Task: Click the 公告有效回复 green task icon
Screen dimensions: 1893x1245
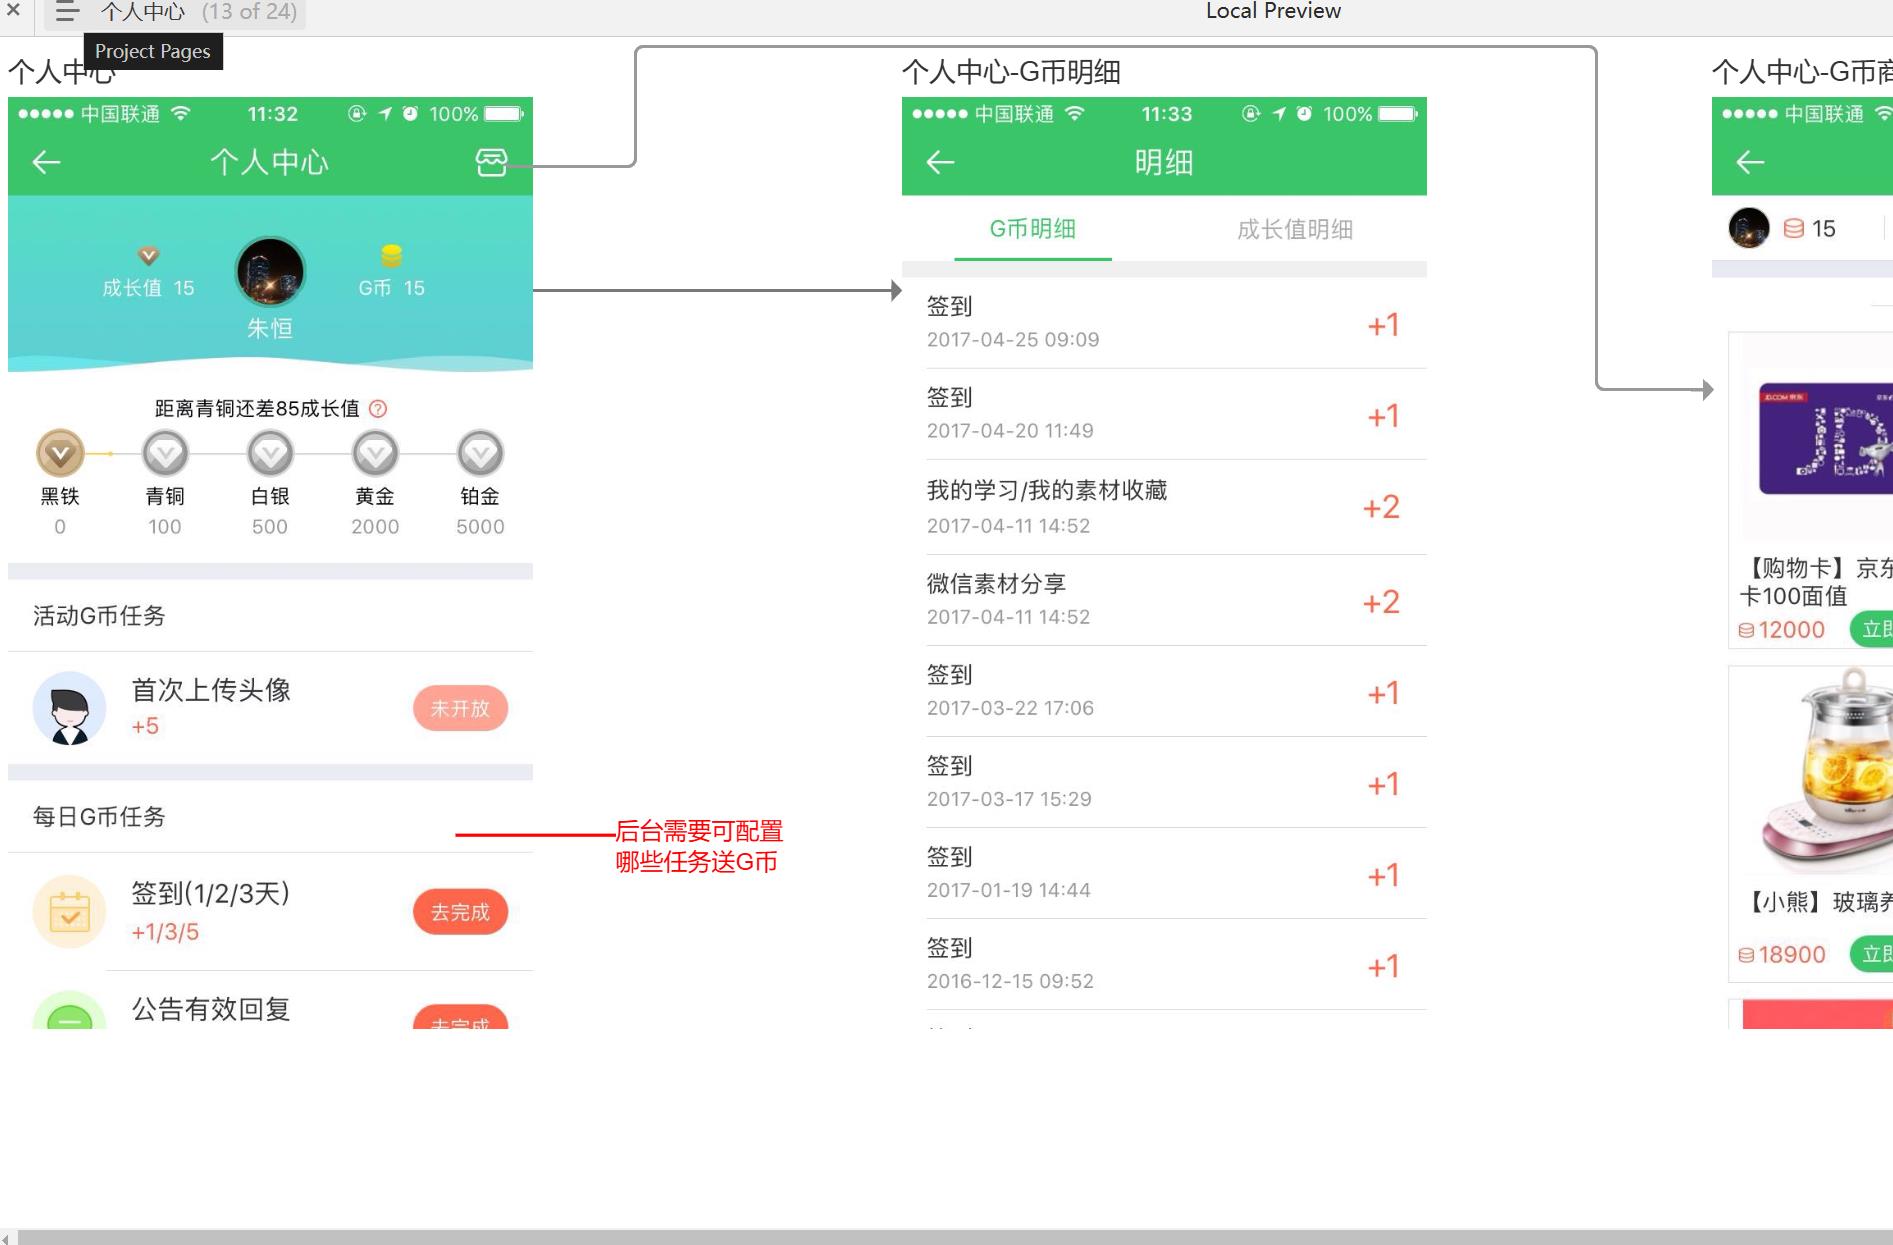Action: 69,1010
